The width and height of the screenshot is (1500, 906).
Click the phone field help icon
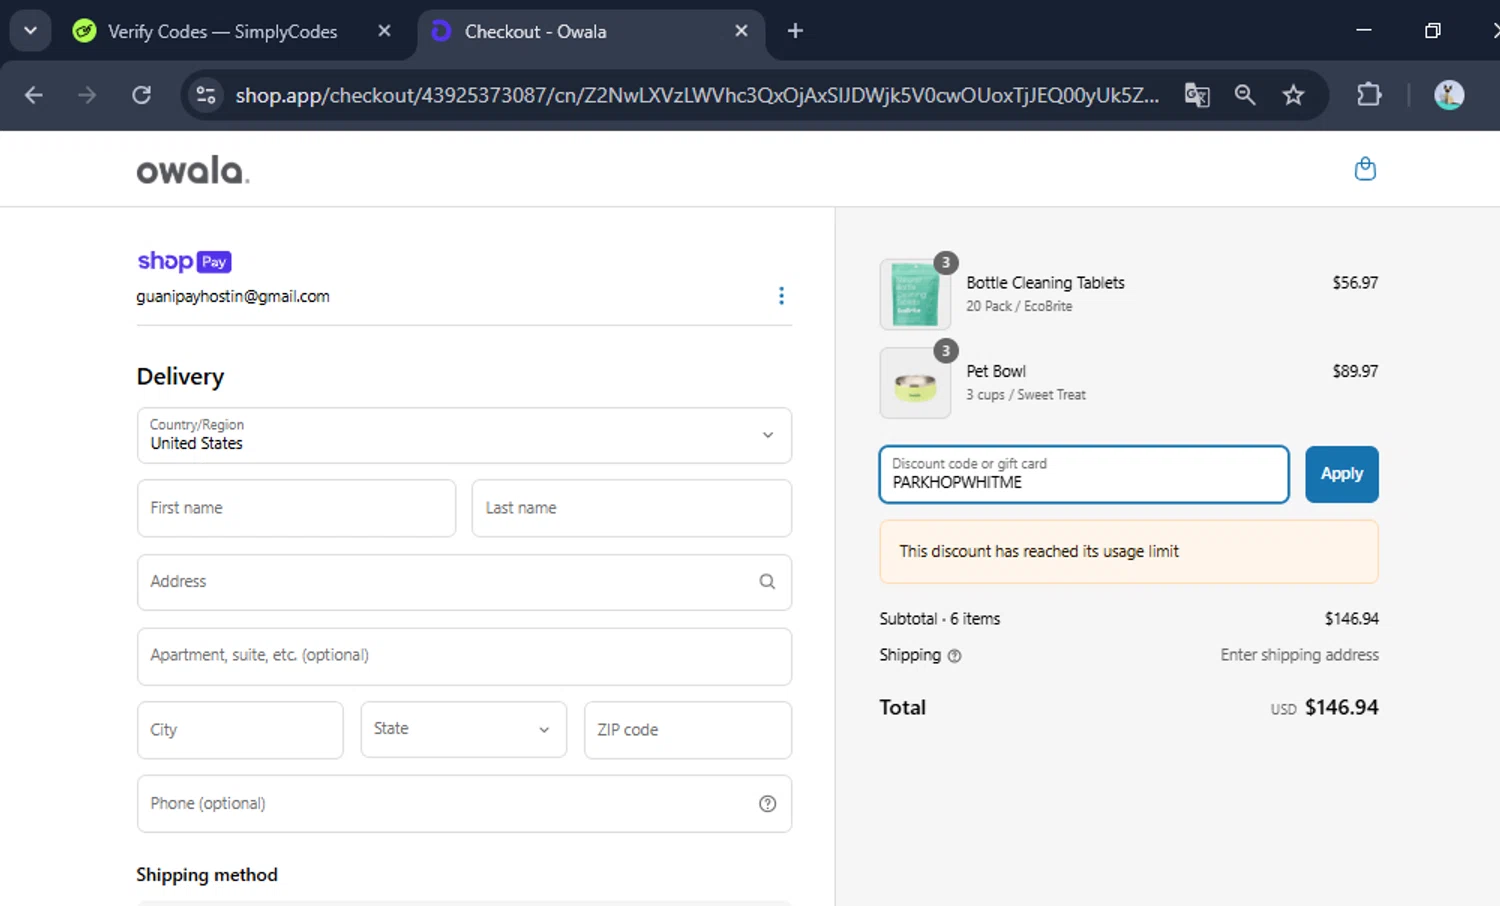pos(767,804)
